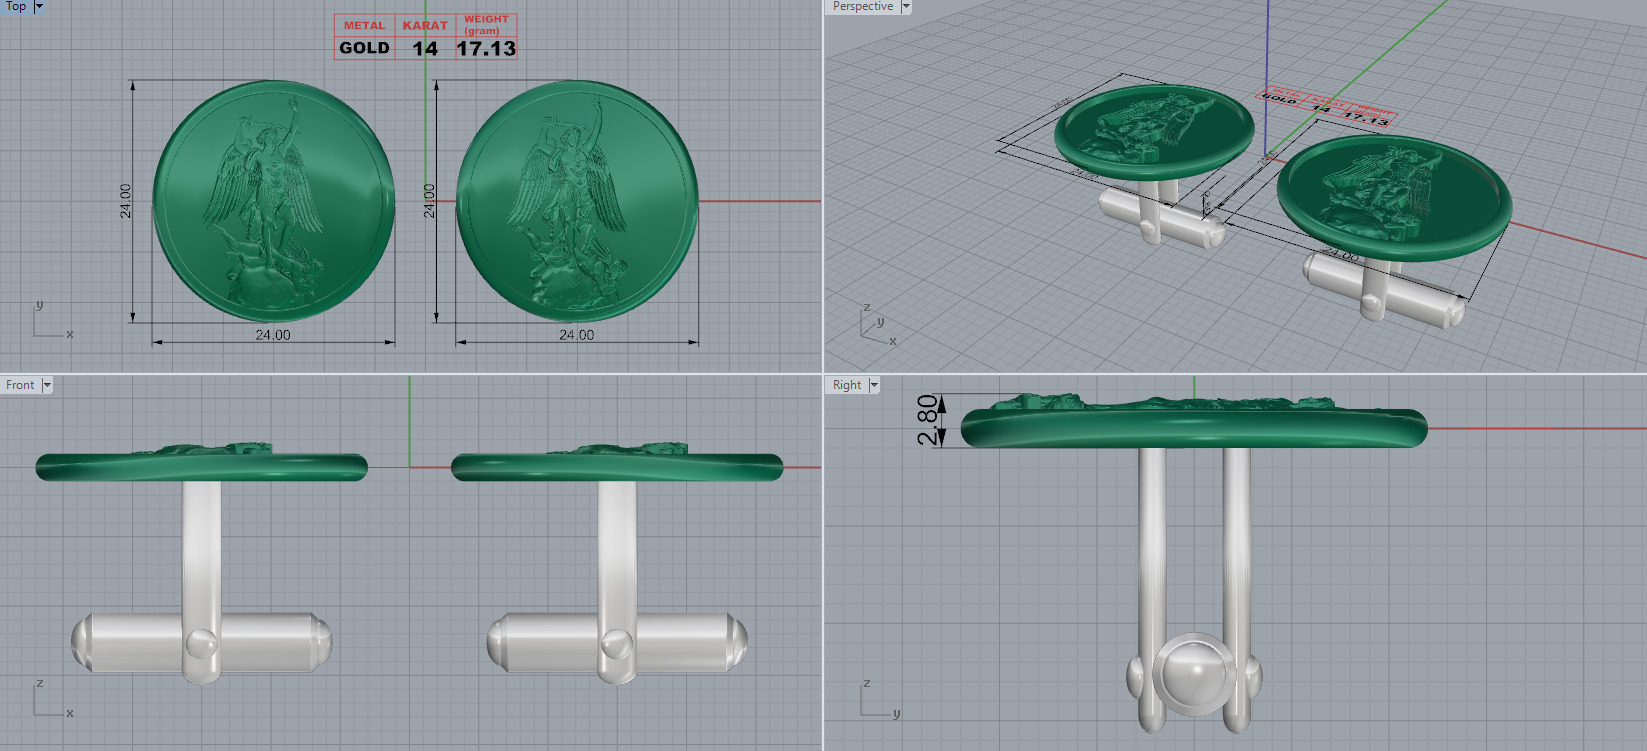Screen dimensions: 1647x751
Task: Open the Perspective viewport dropdown arrow
Action: coord(906,6)
